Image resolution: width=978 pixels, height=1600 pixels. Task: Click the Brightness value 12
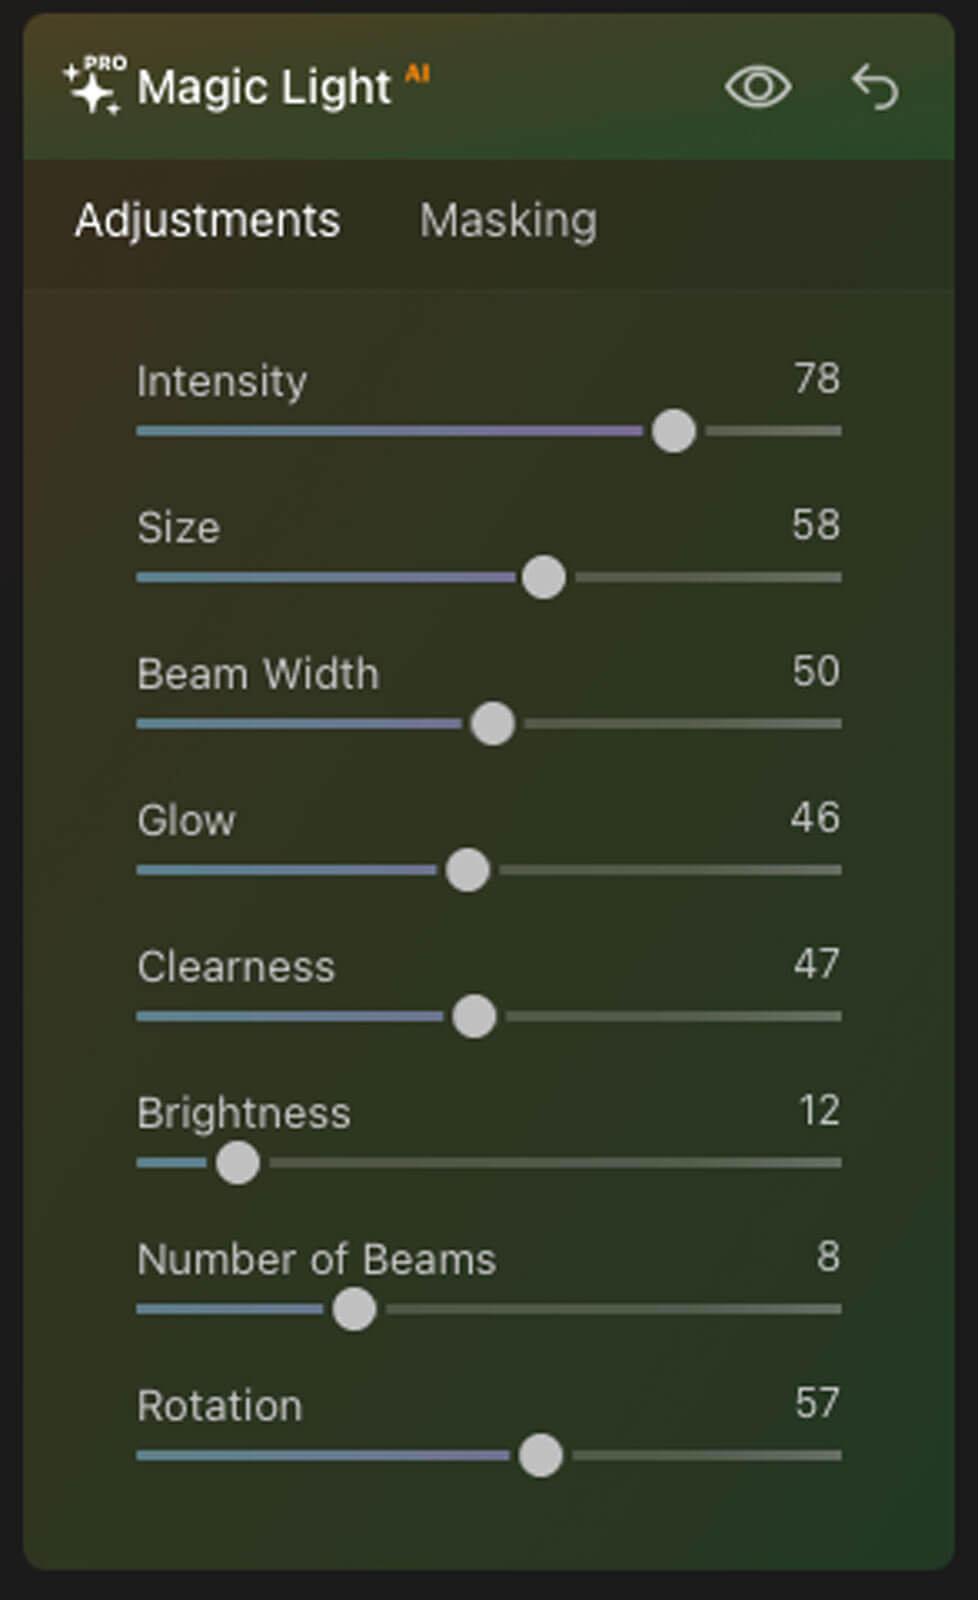tap(818, 1110)
